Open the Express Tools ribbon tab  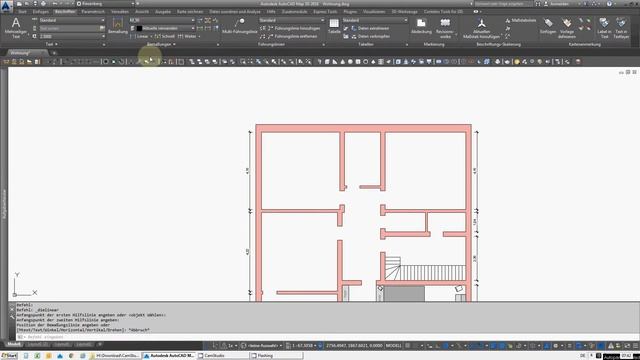[x=325, y=11]
